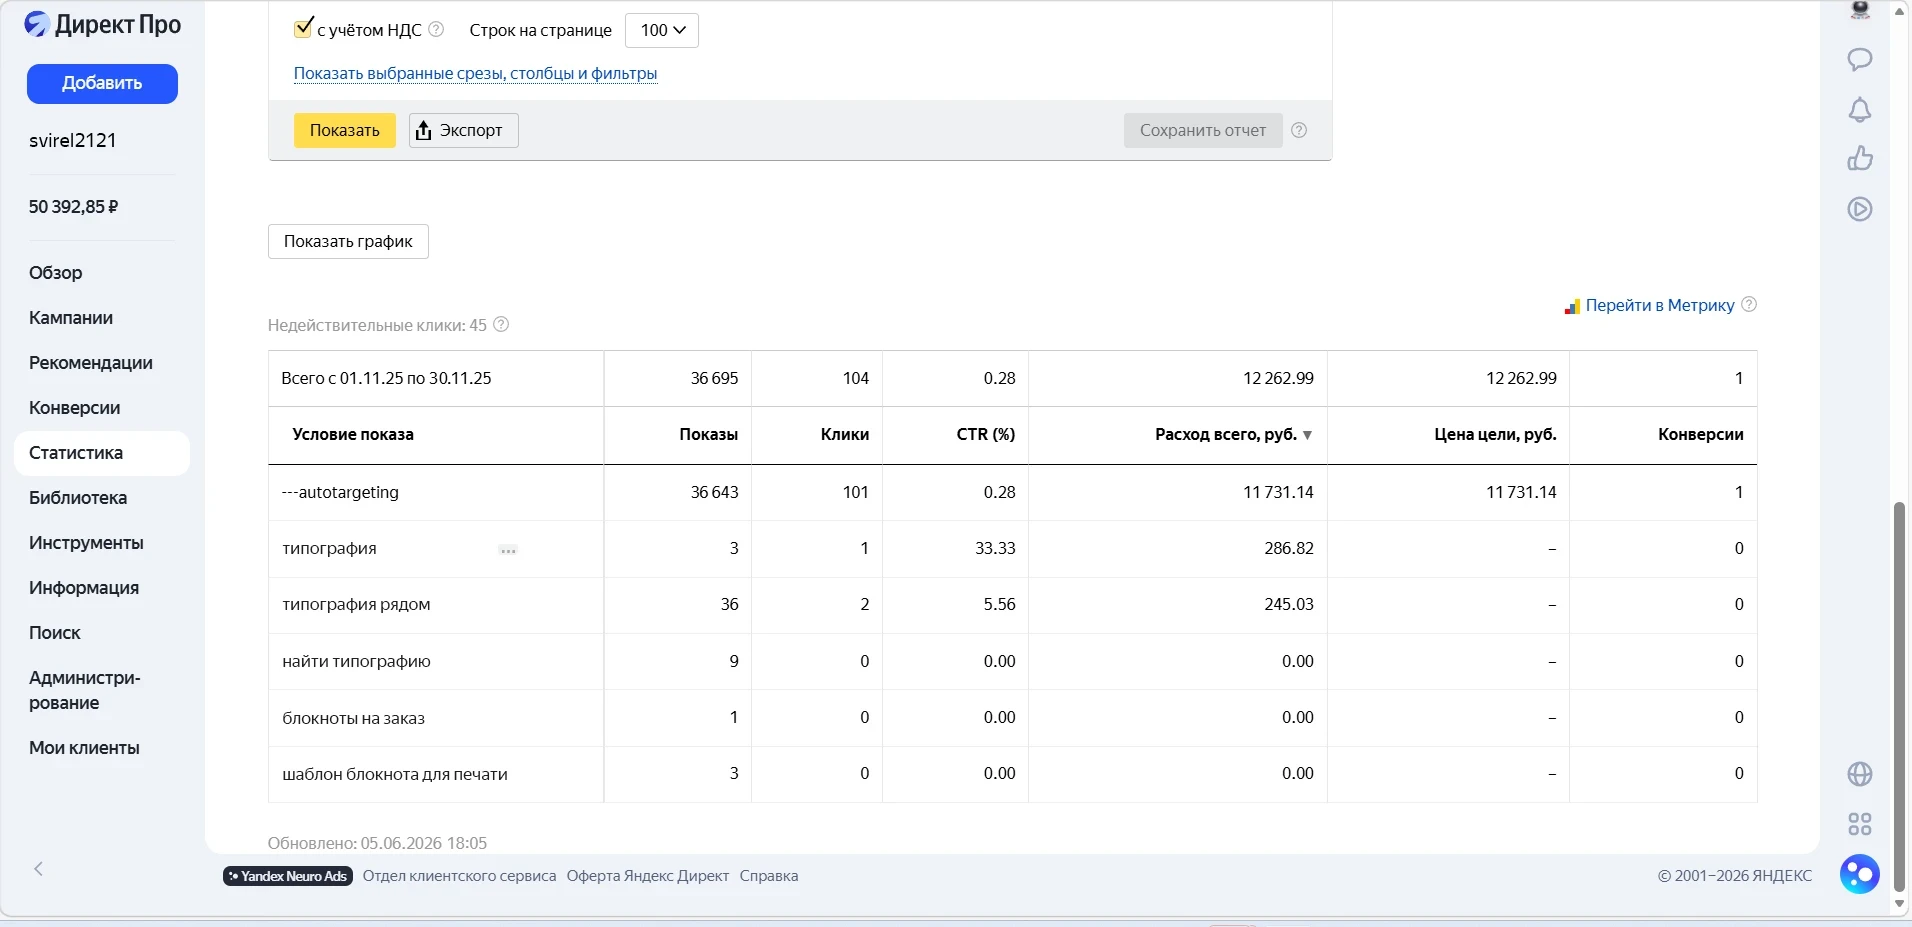Open notifications bell icon

(1859, 110)
